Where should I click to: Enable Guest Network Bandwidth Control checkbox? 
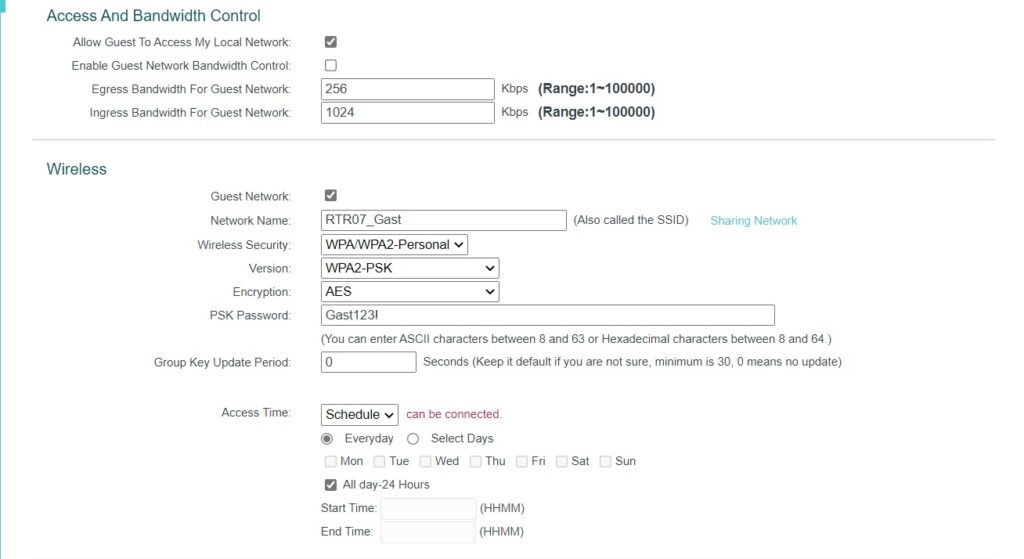(331, 66)
